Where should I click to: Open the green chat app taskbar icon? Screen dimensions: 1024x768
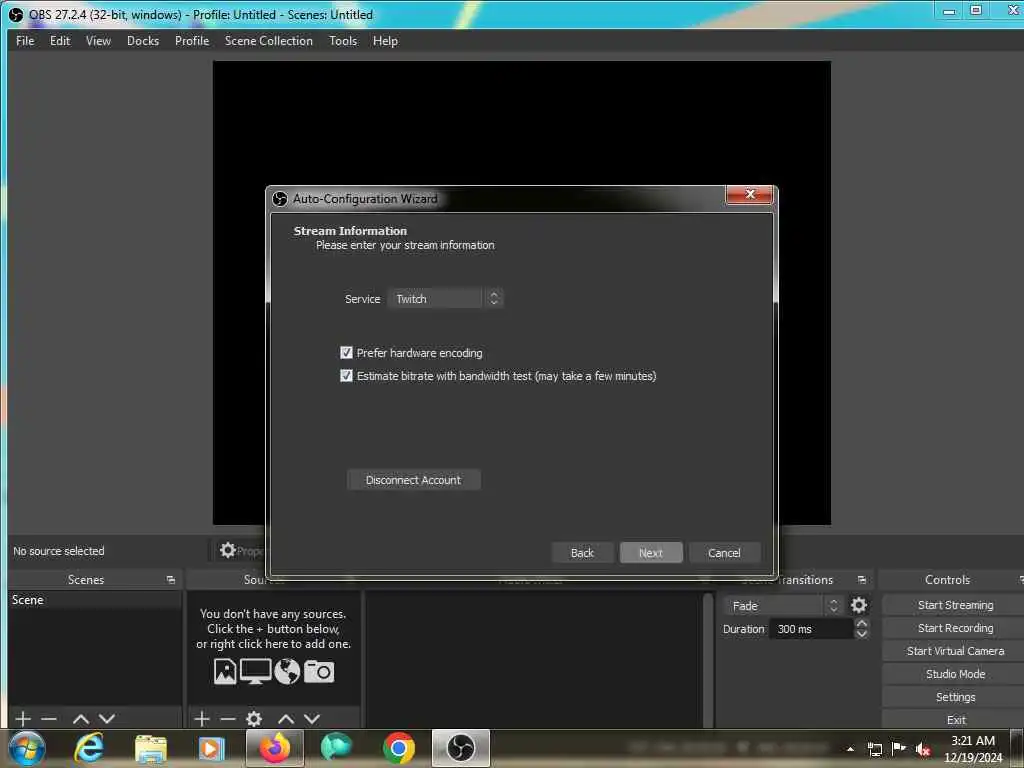(x=336, y=748)
